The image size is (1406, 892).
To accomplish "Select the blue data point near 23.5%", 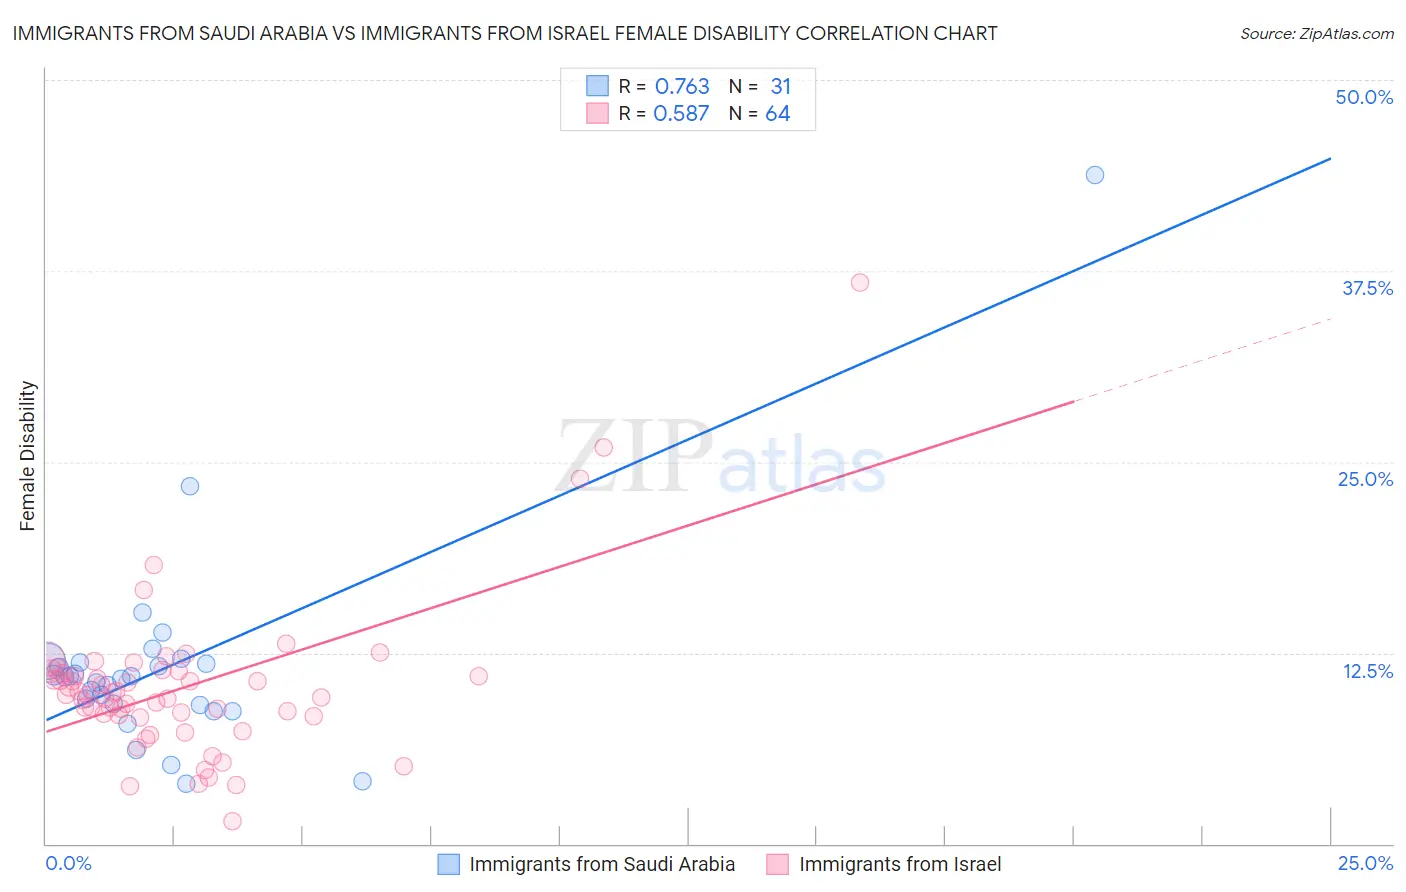I will click(x=190, y=486).
